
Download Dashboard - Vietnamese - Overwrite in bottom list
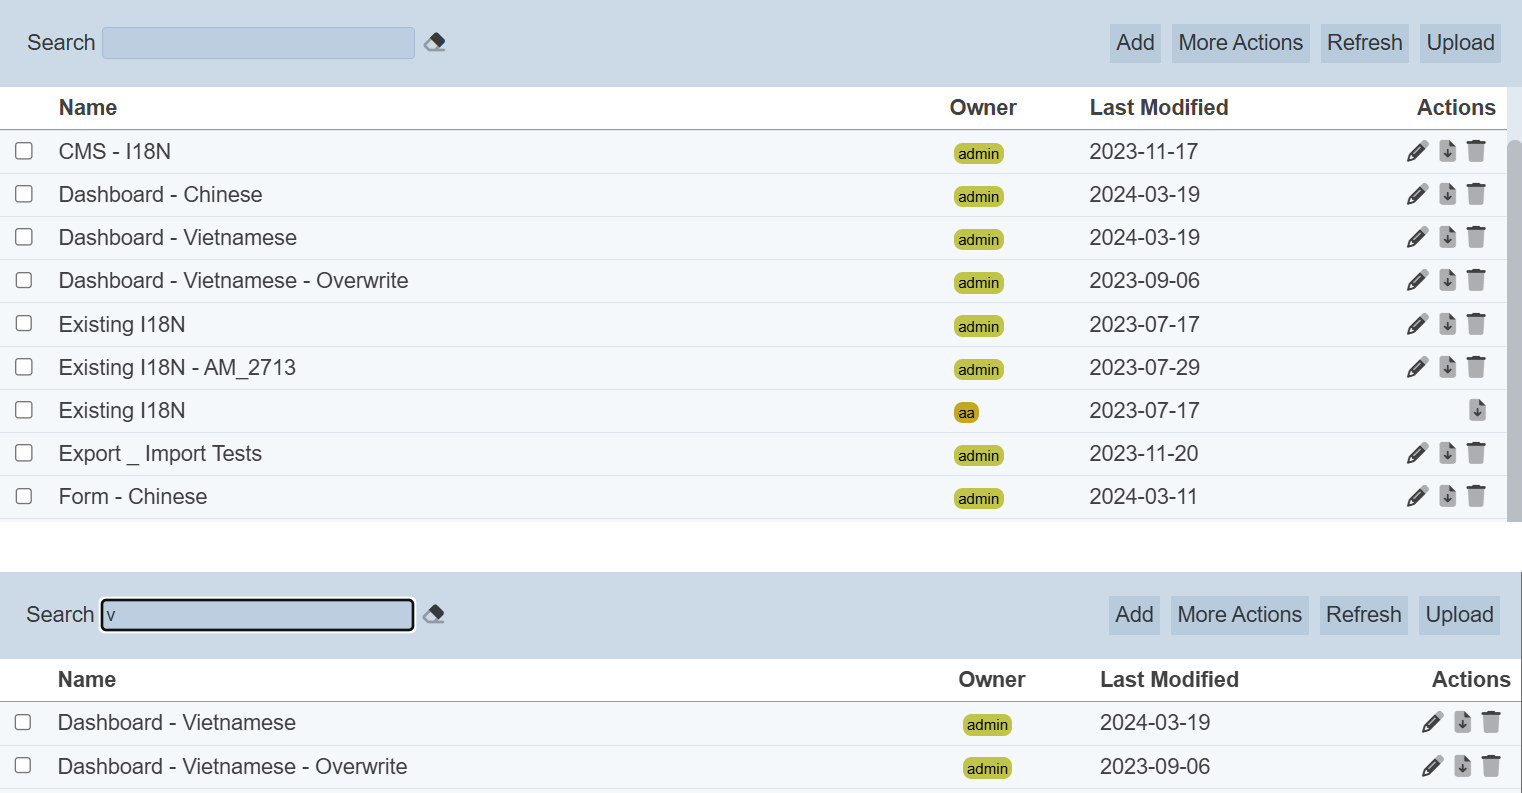(1462, 767)
